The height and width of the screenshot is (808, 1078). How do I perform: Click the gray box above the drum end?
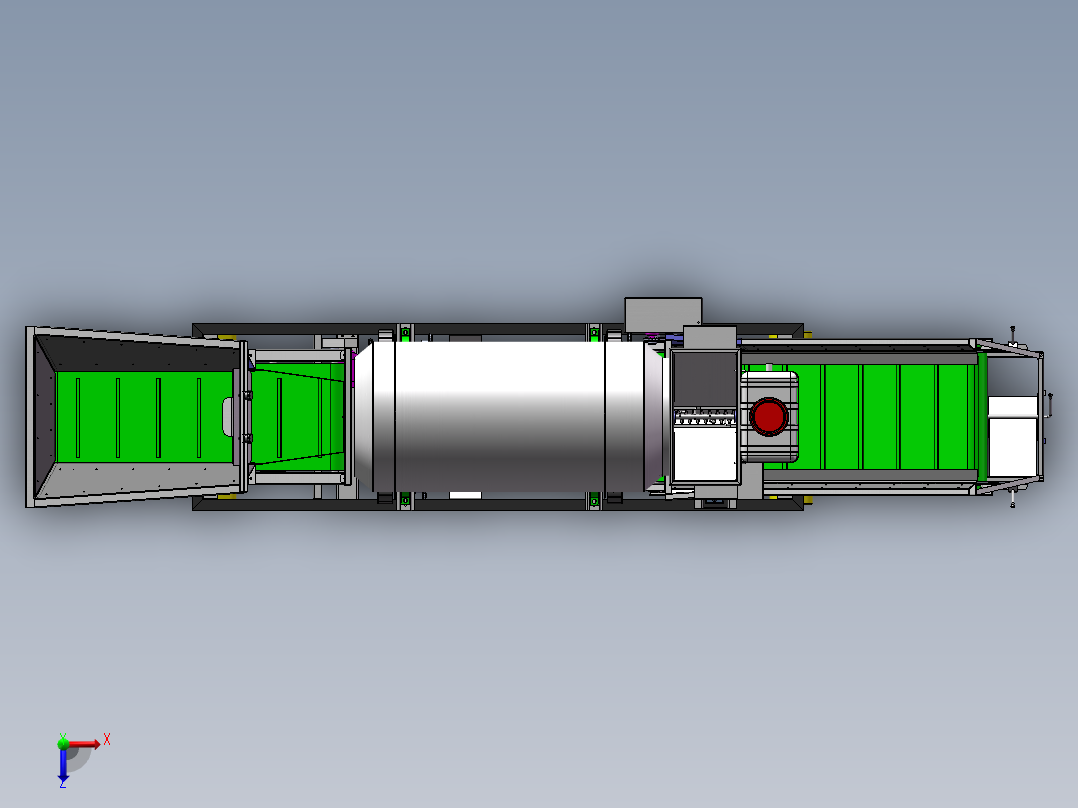(663, 312)
